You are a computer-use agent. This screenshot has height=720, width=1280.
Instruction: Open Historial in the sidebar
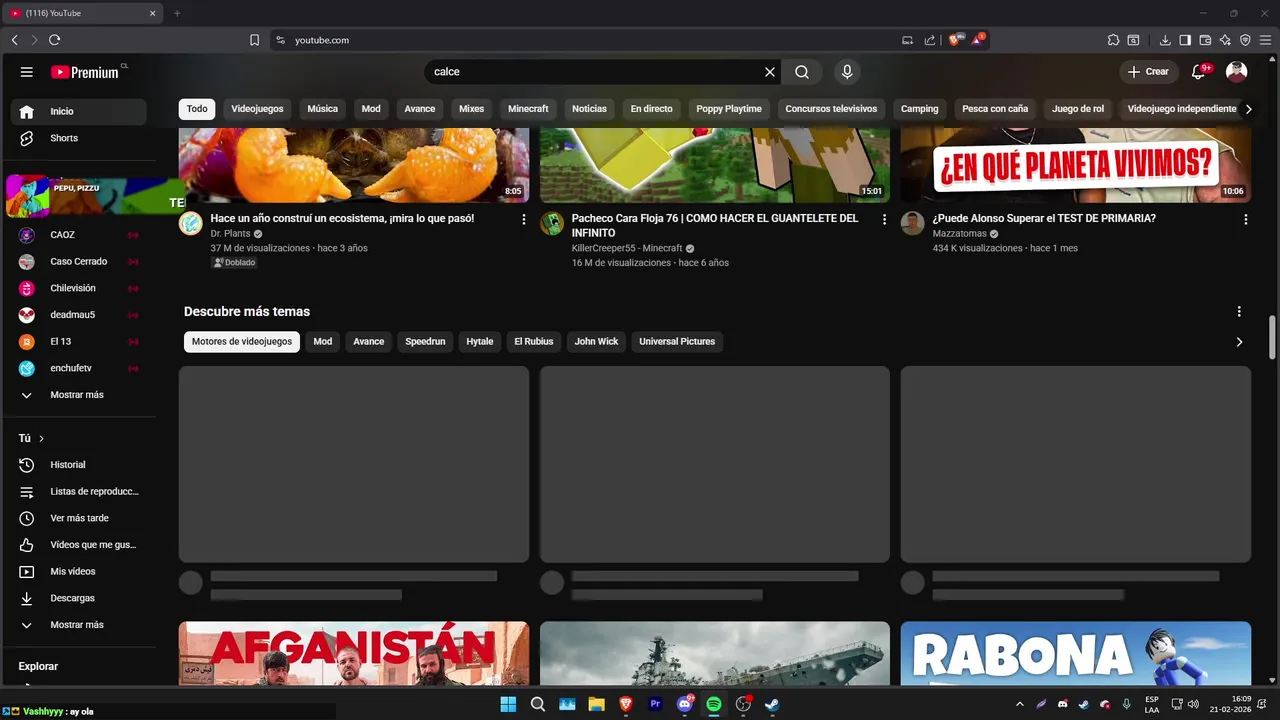coord(81,465)
